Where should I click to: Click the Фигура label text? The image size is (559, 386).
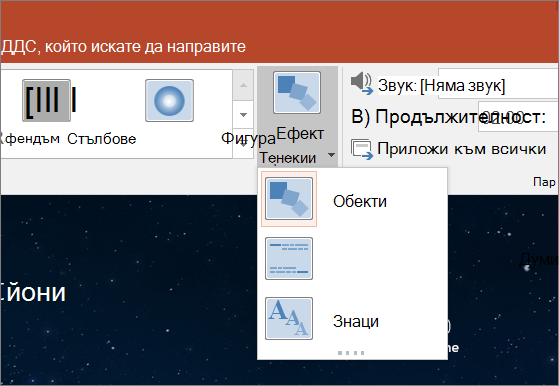click(x=248, y=138)
